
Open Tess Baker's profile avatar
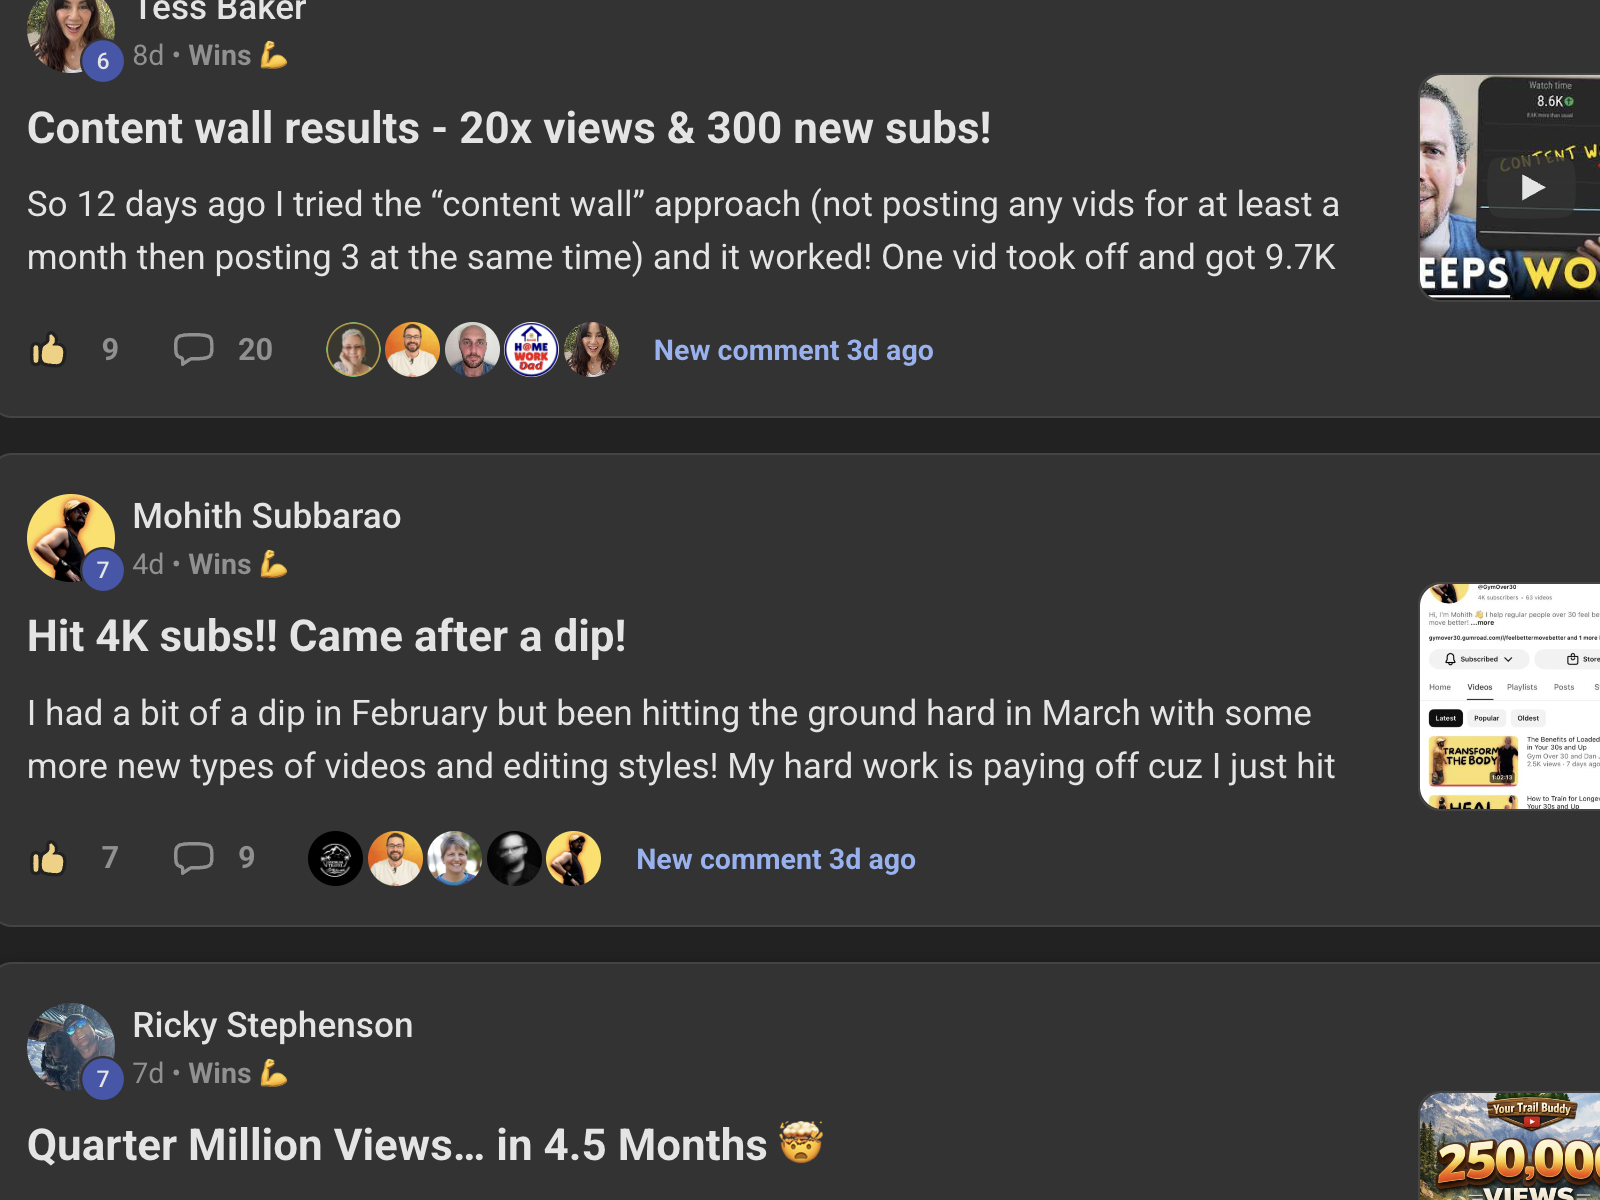click(x=71, y=32)
